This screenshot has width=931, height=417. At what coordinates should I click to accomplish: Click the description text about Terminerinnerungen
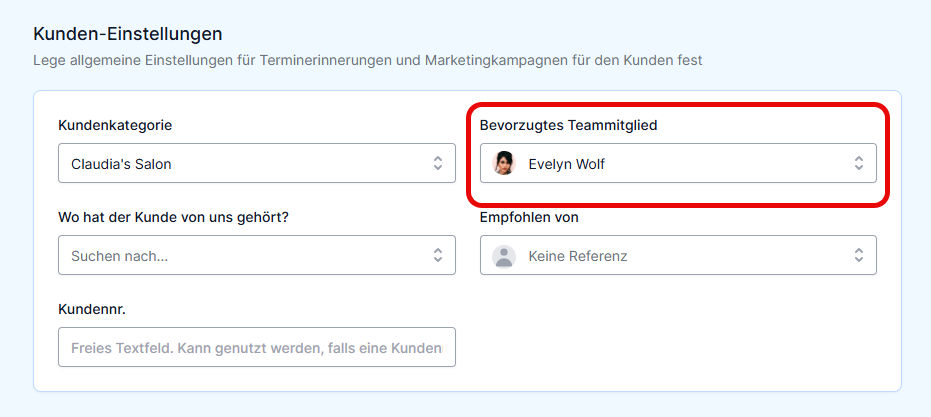click(x=368, y=61)
